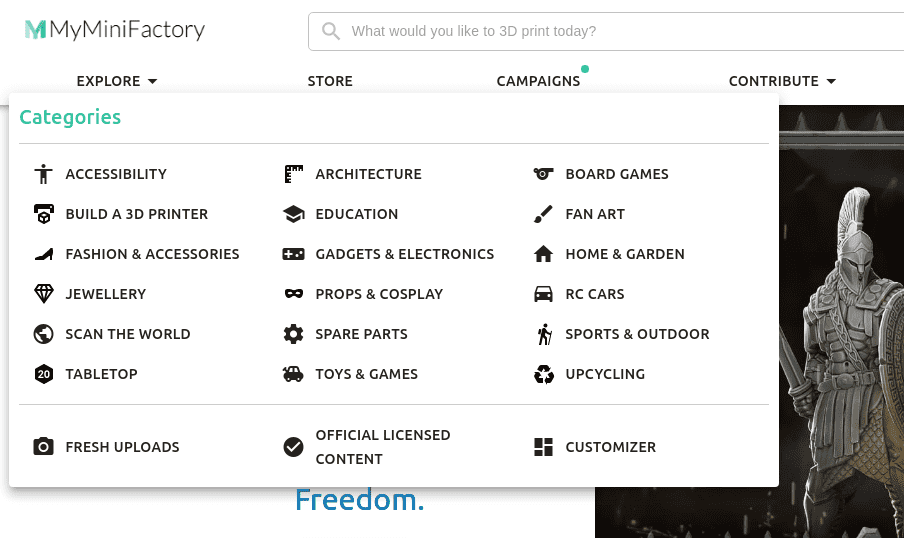Open the Store menu item

[x=330, y=81]
